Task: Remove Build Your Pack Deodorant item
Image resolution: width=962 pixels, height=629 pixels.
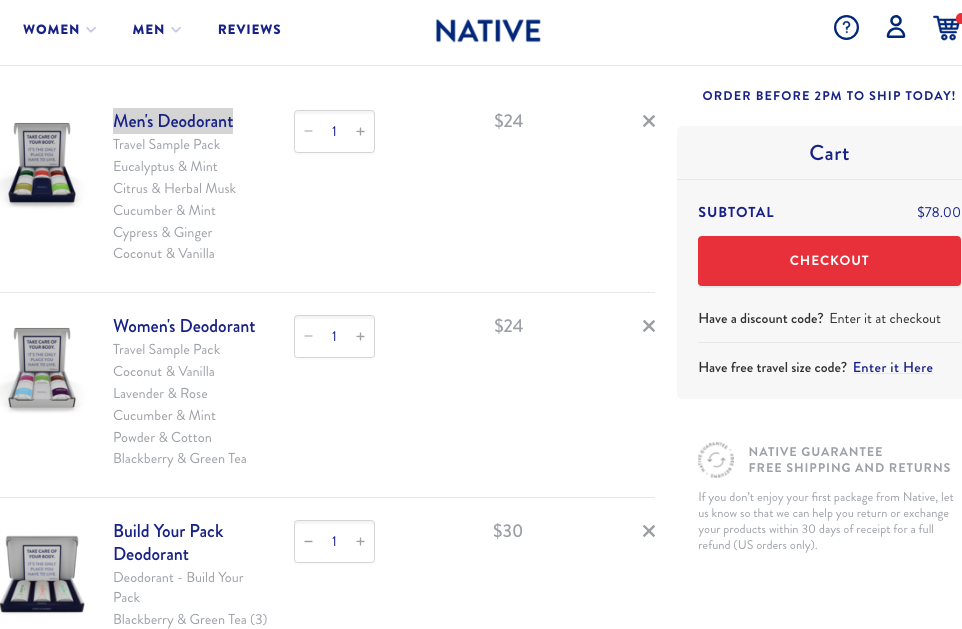Action: tap(649, 531)
